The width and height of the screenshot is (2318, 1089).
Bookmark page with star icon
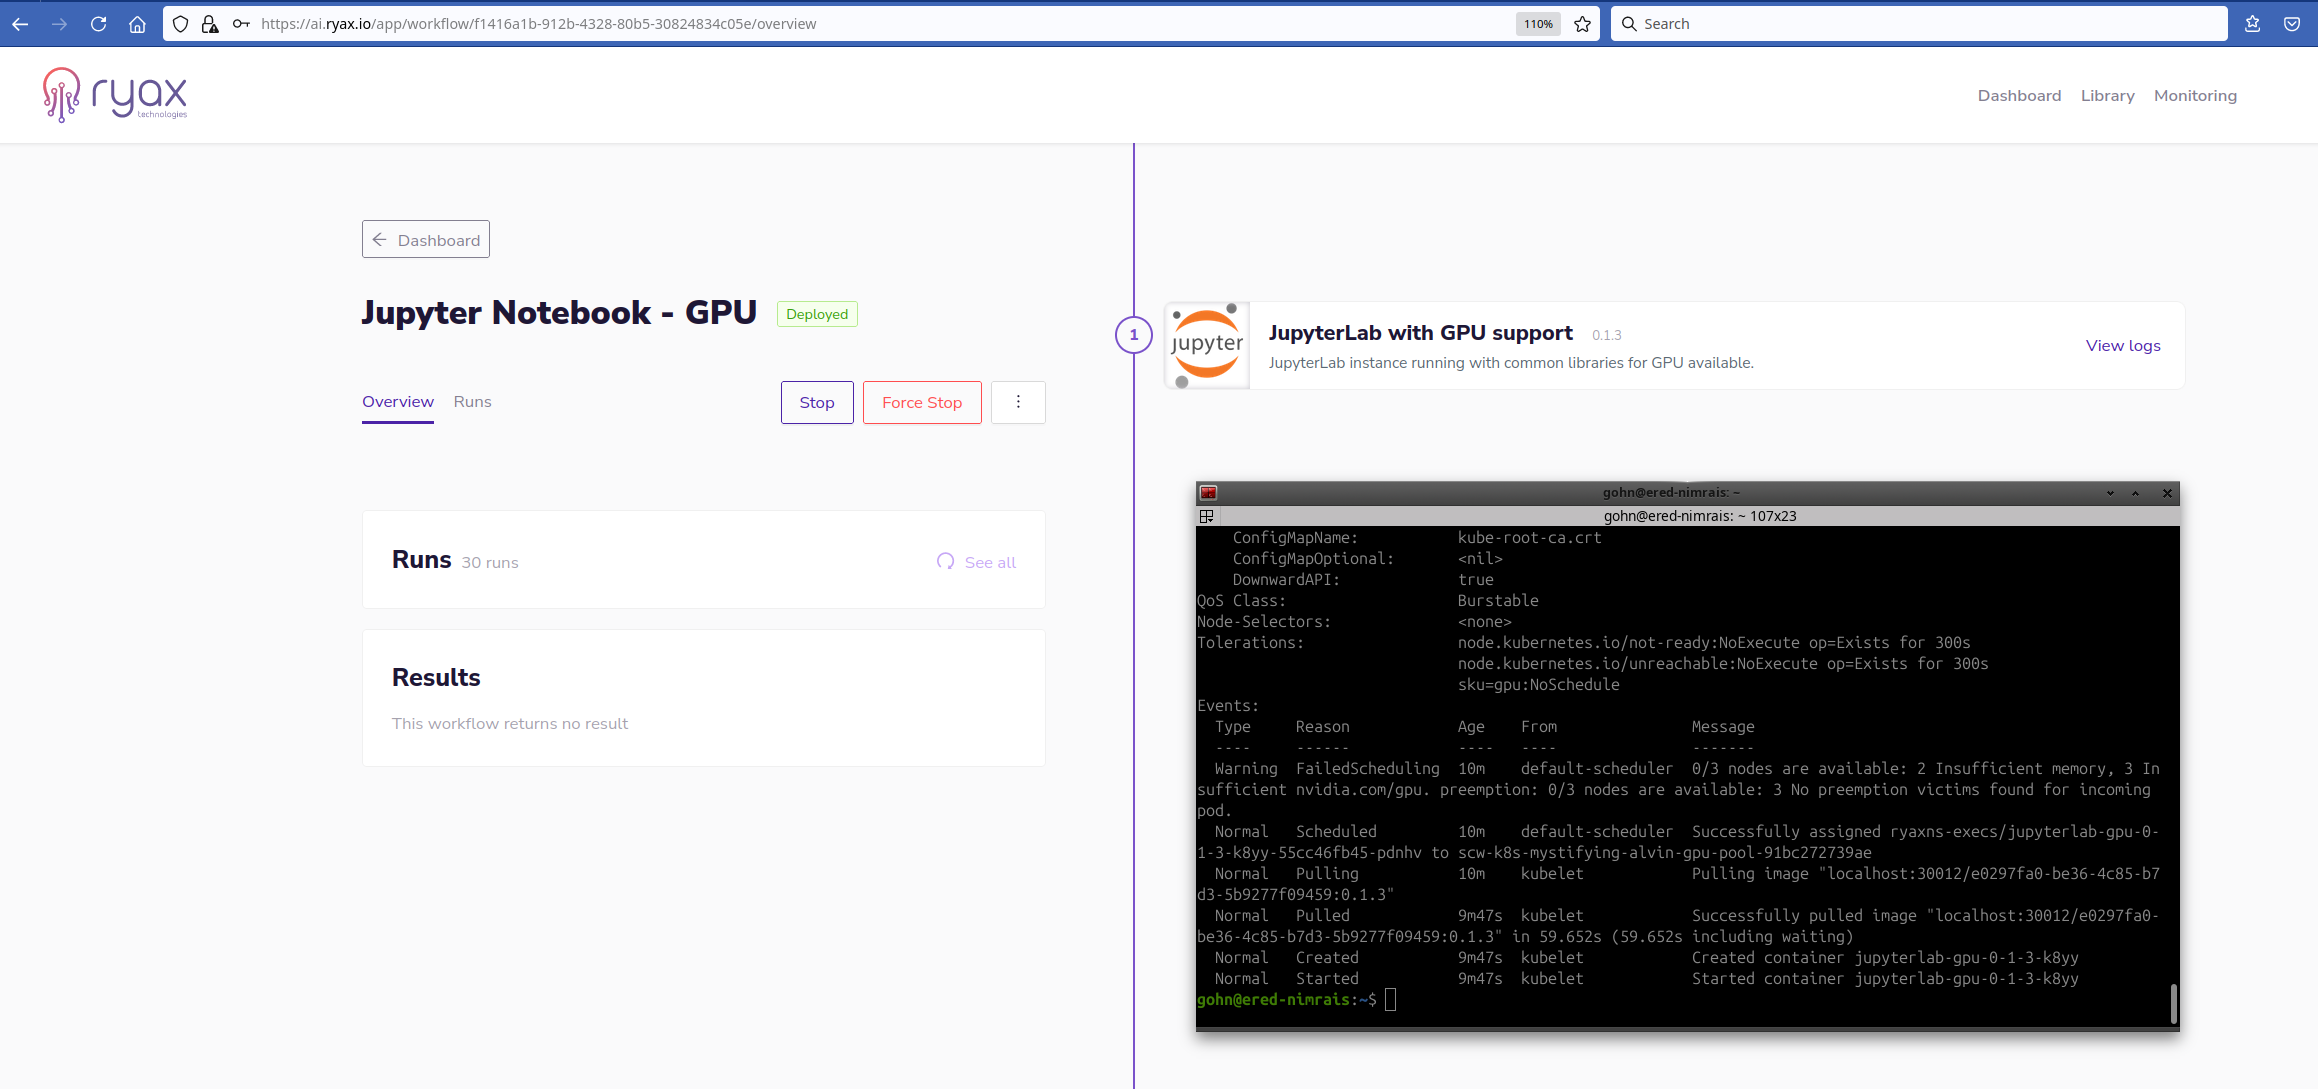pos(1582,24)
